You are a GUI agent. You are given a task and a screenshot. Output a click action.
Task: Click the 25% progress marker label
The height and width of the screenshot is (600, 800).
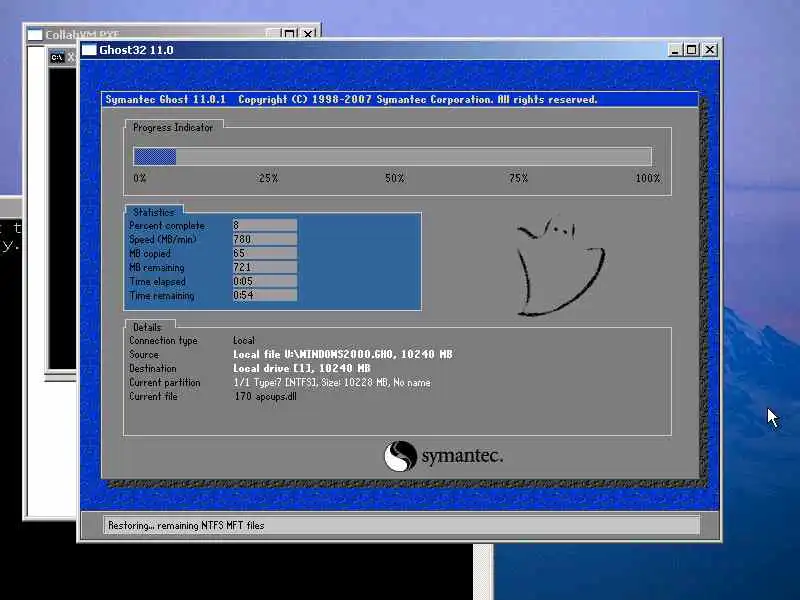(268, 178)
